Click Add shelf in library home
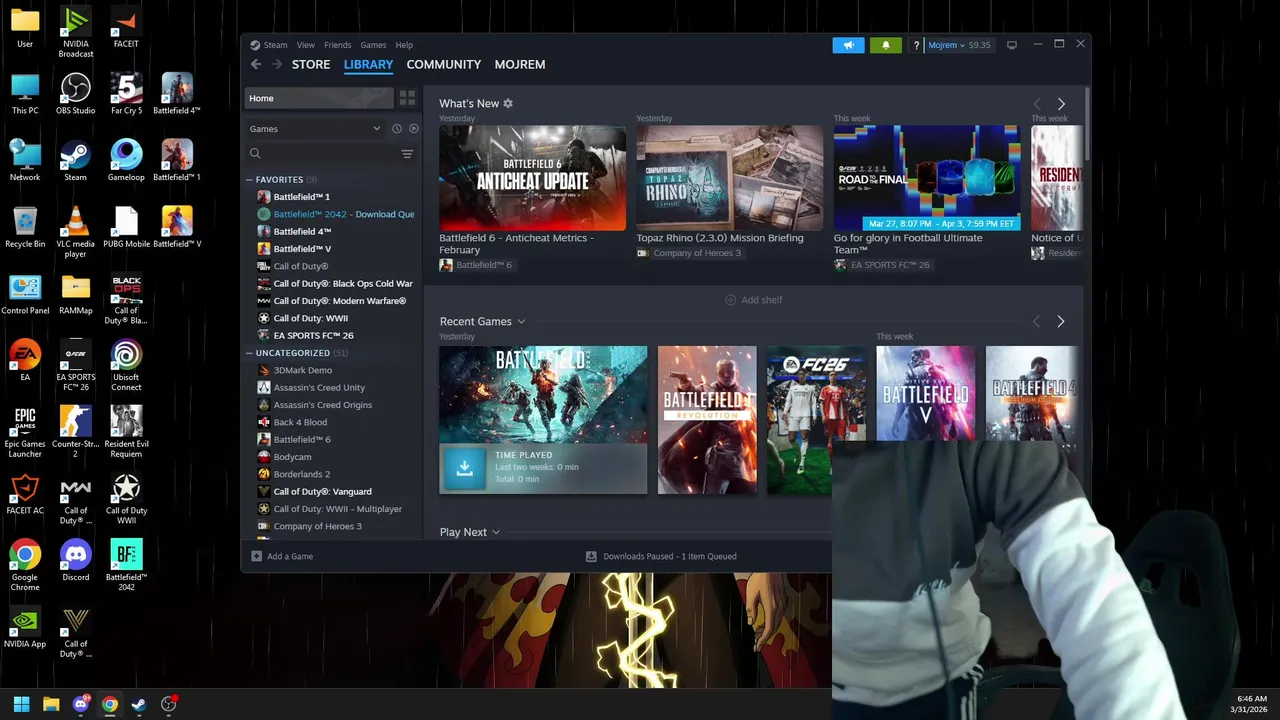 [x=754, y=300]
